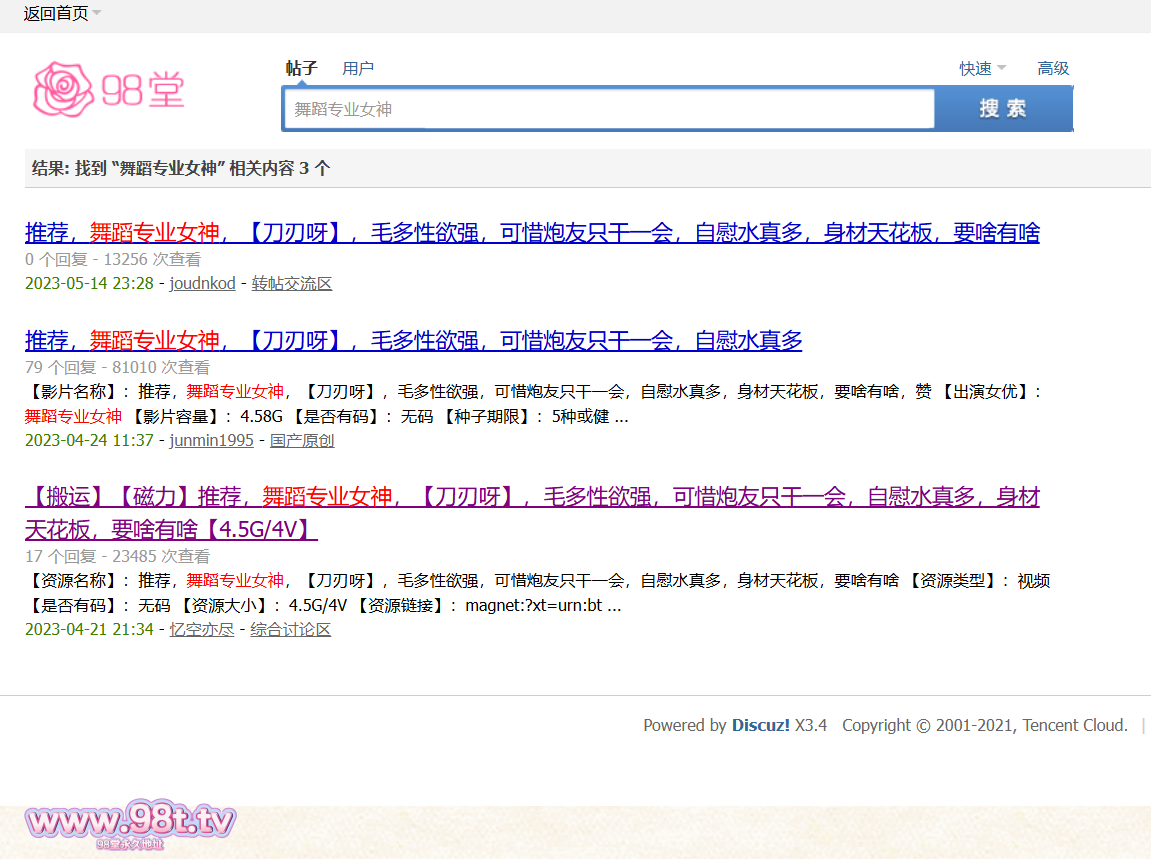This screenshot has height=859, width=1151.
Task: Go to the 转帖交流区 forum section
Action: point(292,284)
